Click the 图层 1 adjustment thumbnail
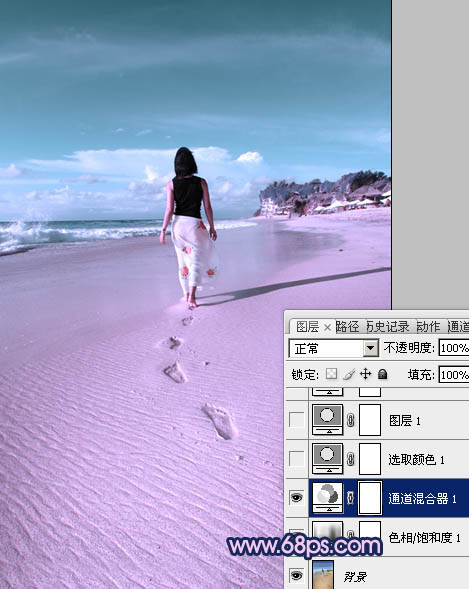Screen dimensions: 469x589 click(x=327, y=420)
